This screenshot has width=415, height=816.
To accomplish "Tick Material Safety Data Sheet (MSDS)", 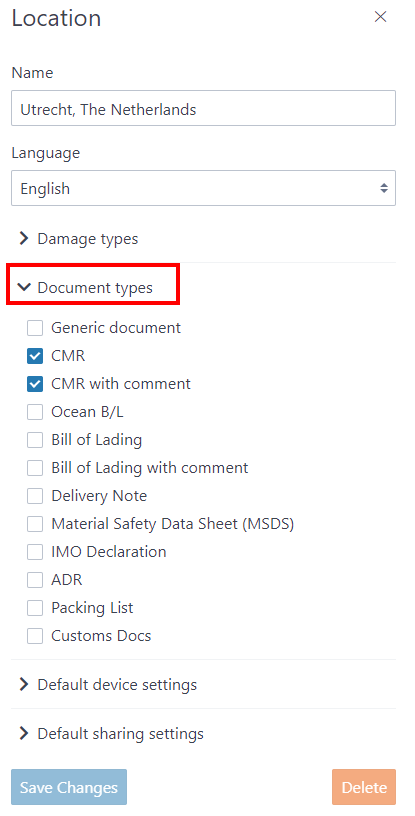I will click(35, 525).
